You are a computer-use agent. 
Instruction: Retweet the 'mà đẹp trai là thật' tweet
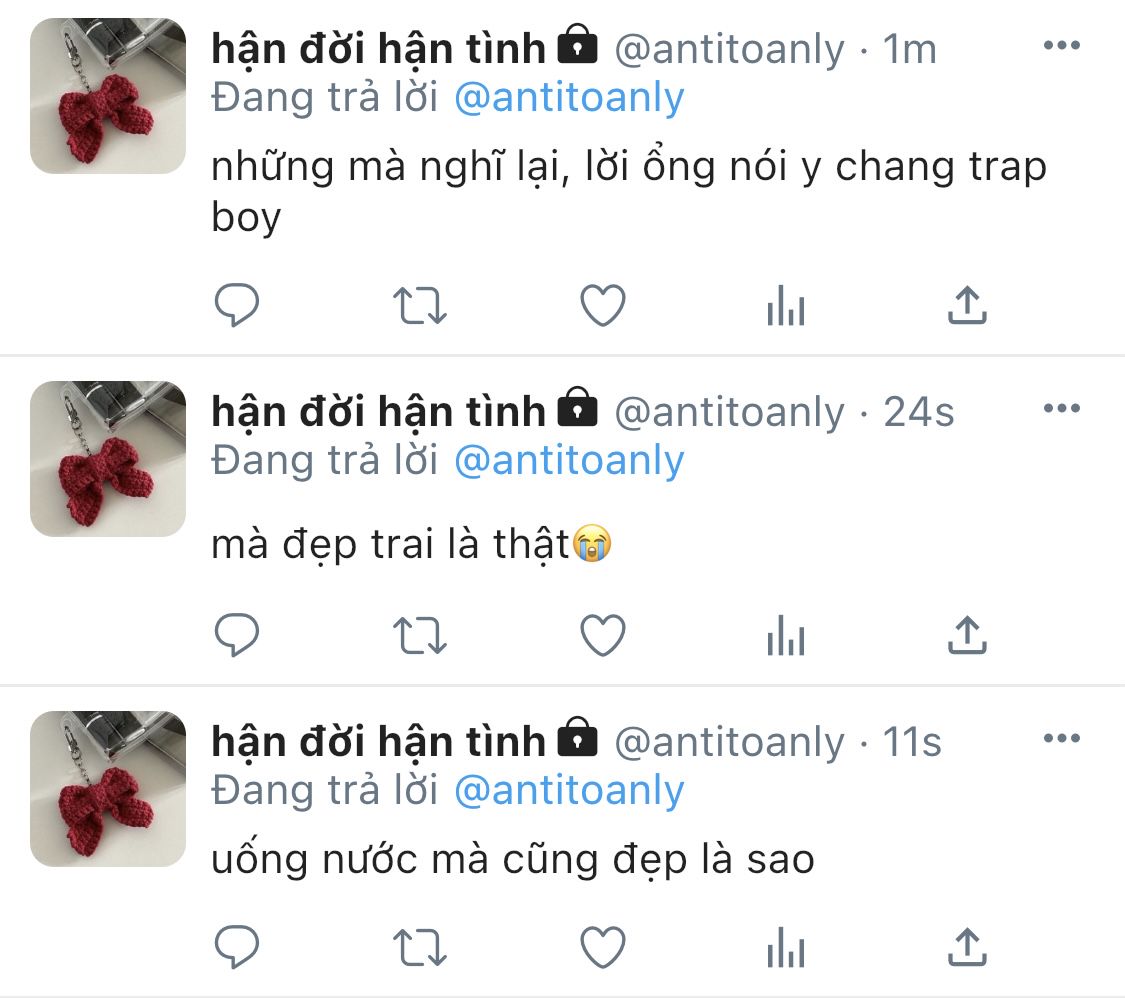point(420,636)
